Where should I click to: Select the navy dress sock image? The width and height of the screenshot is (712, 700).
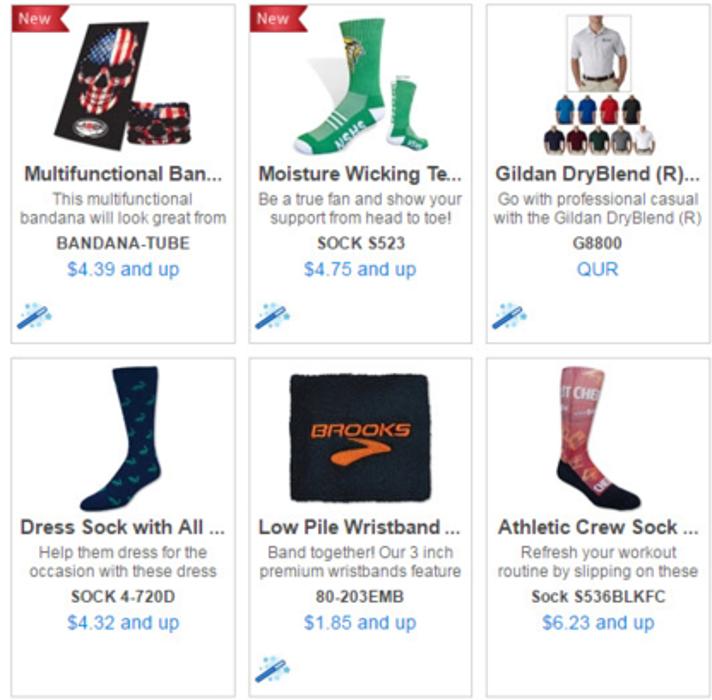(x=122, y=439)
